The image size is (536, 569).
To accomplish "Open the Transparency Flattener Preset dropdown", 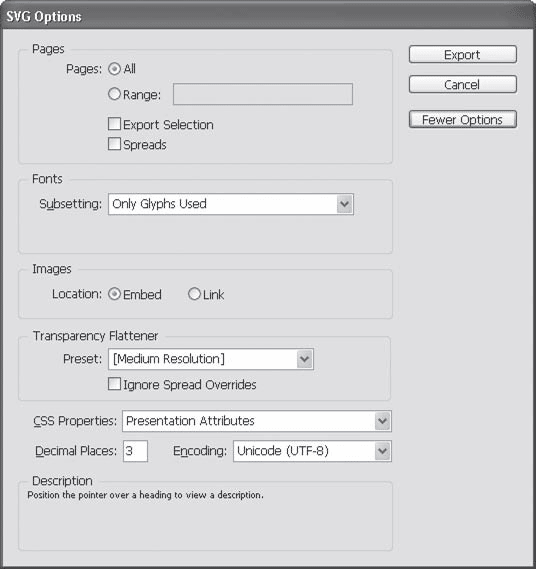I will tap(211, 359).
